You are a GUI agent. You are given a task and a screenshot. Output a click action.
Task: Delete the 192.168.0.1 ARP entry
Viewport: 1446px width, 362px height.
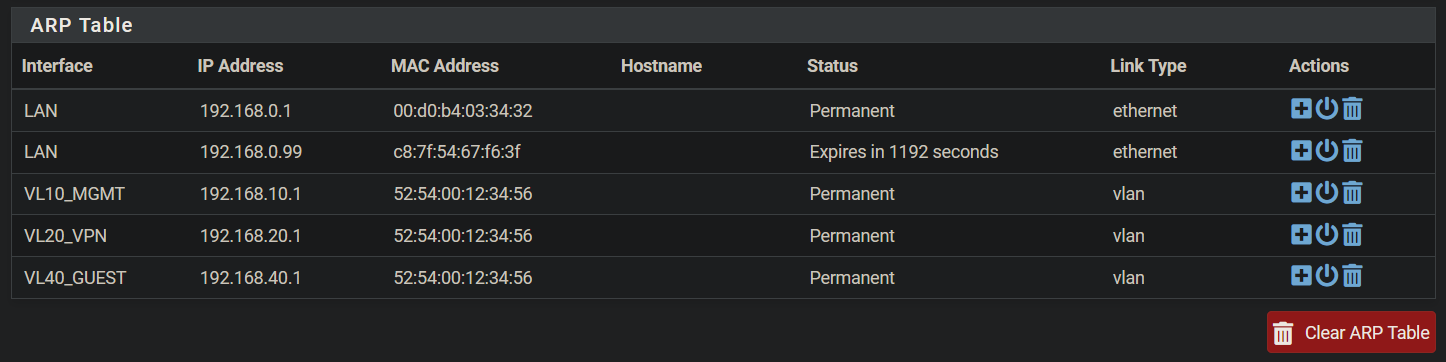coord(1352,109)
